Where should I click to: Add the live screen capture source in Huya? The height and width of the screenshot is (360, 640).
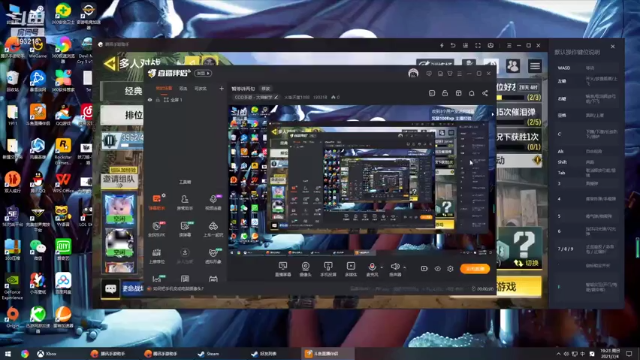[x=283, y=269]
